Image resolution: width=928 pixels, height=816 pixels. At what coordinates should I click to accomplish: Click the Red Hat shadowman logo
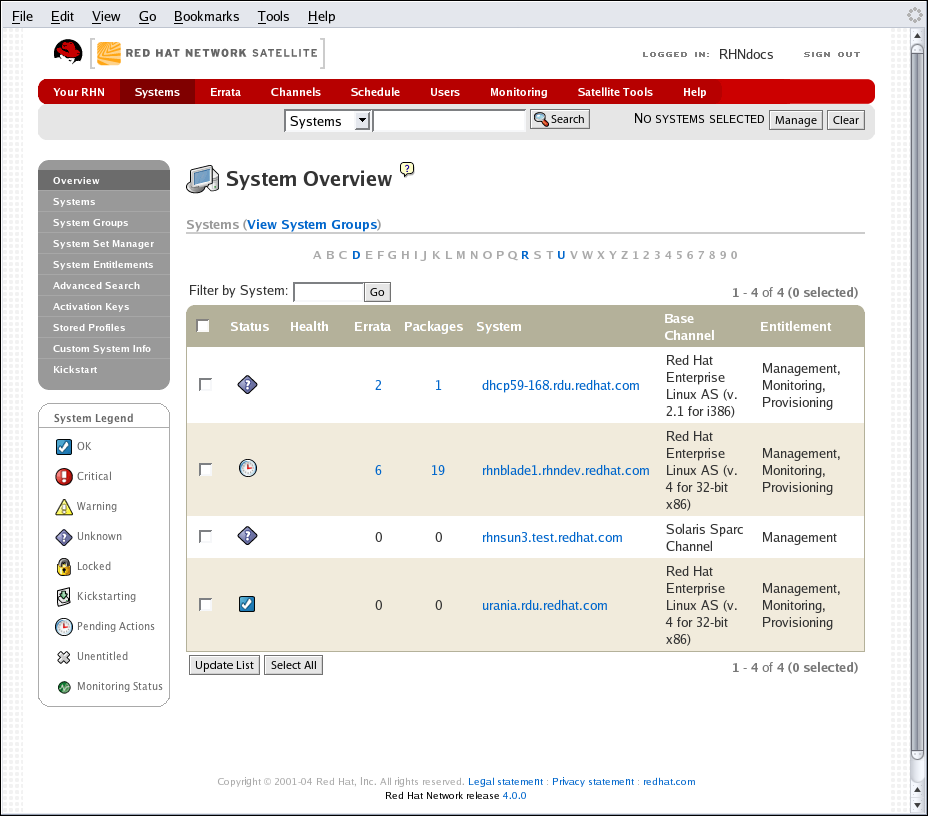[68, 52]
